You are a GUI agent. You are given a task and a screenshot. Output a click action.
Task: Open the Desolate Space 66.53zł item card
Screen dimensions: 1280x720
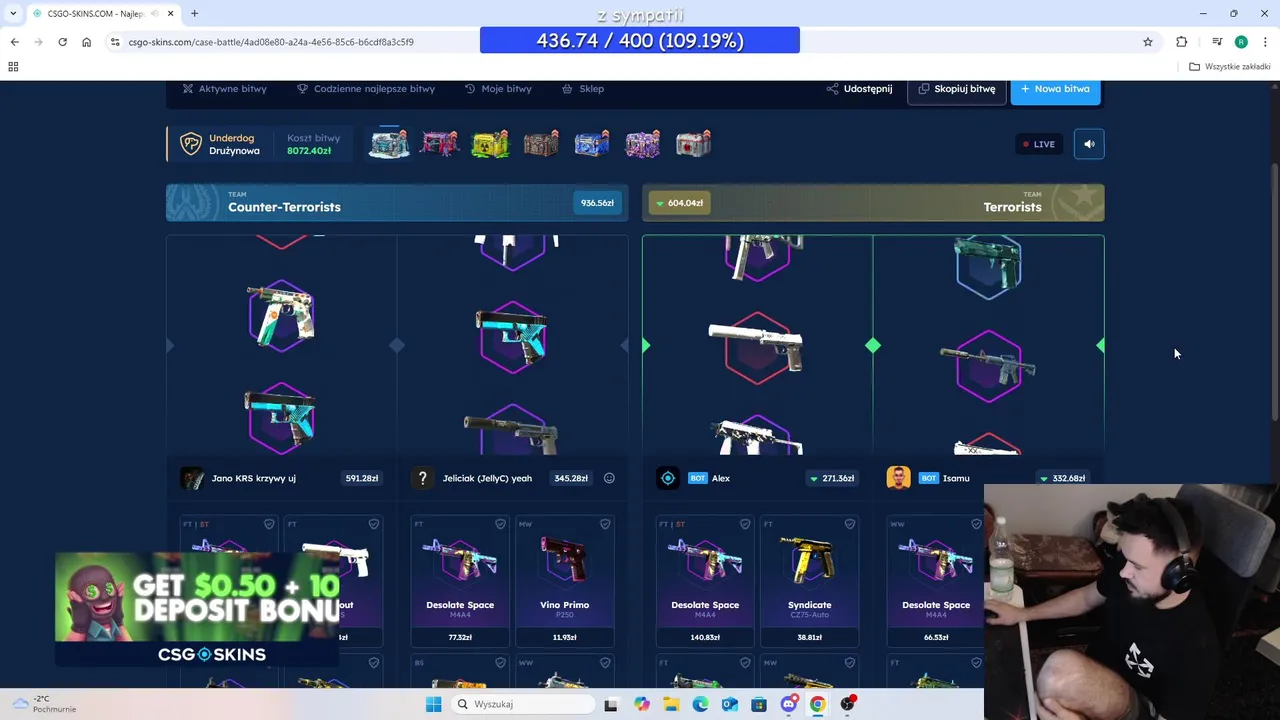click(935, 580)
